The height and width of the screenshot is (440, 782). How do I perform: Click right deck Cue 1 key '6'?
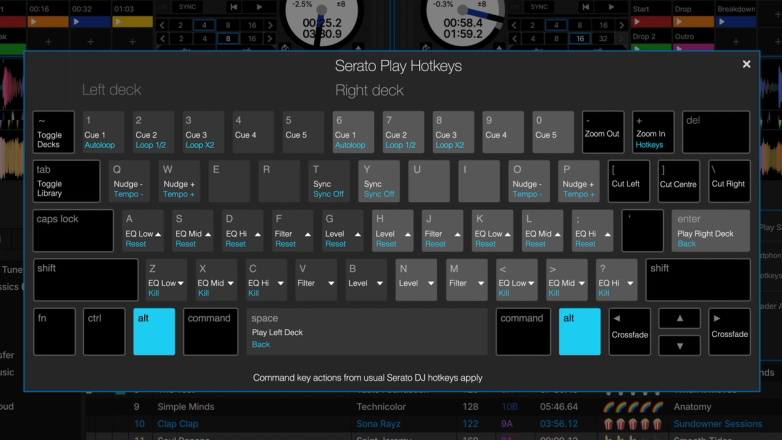tap(353, 132)
